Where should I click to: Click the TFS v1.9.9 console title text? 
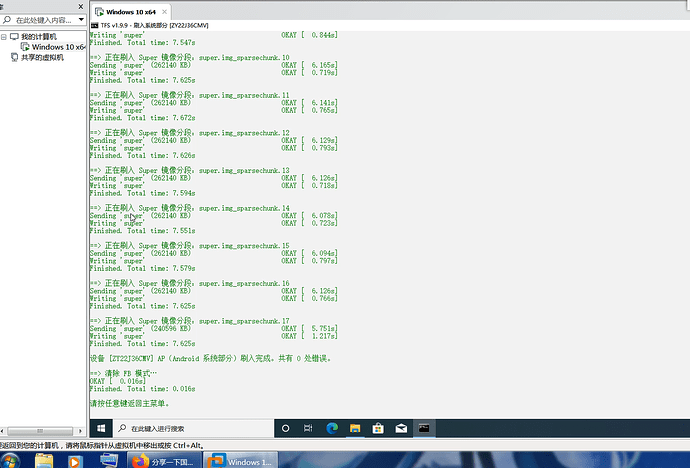coord(154,26)
